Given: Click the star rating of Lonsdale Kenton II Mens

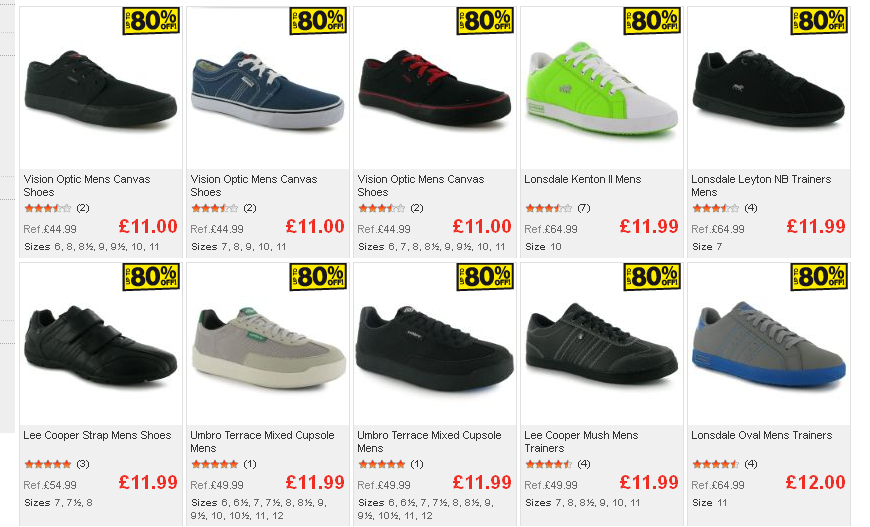Looking at the screenshot, I should 548,209.
